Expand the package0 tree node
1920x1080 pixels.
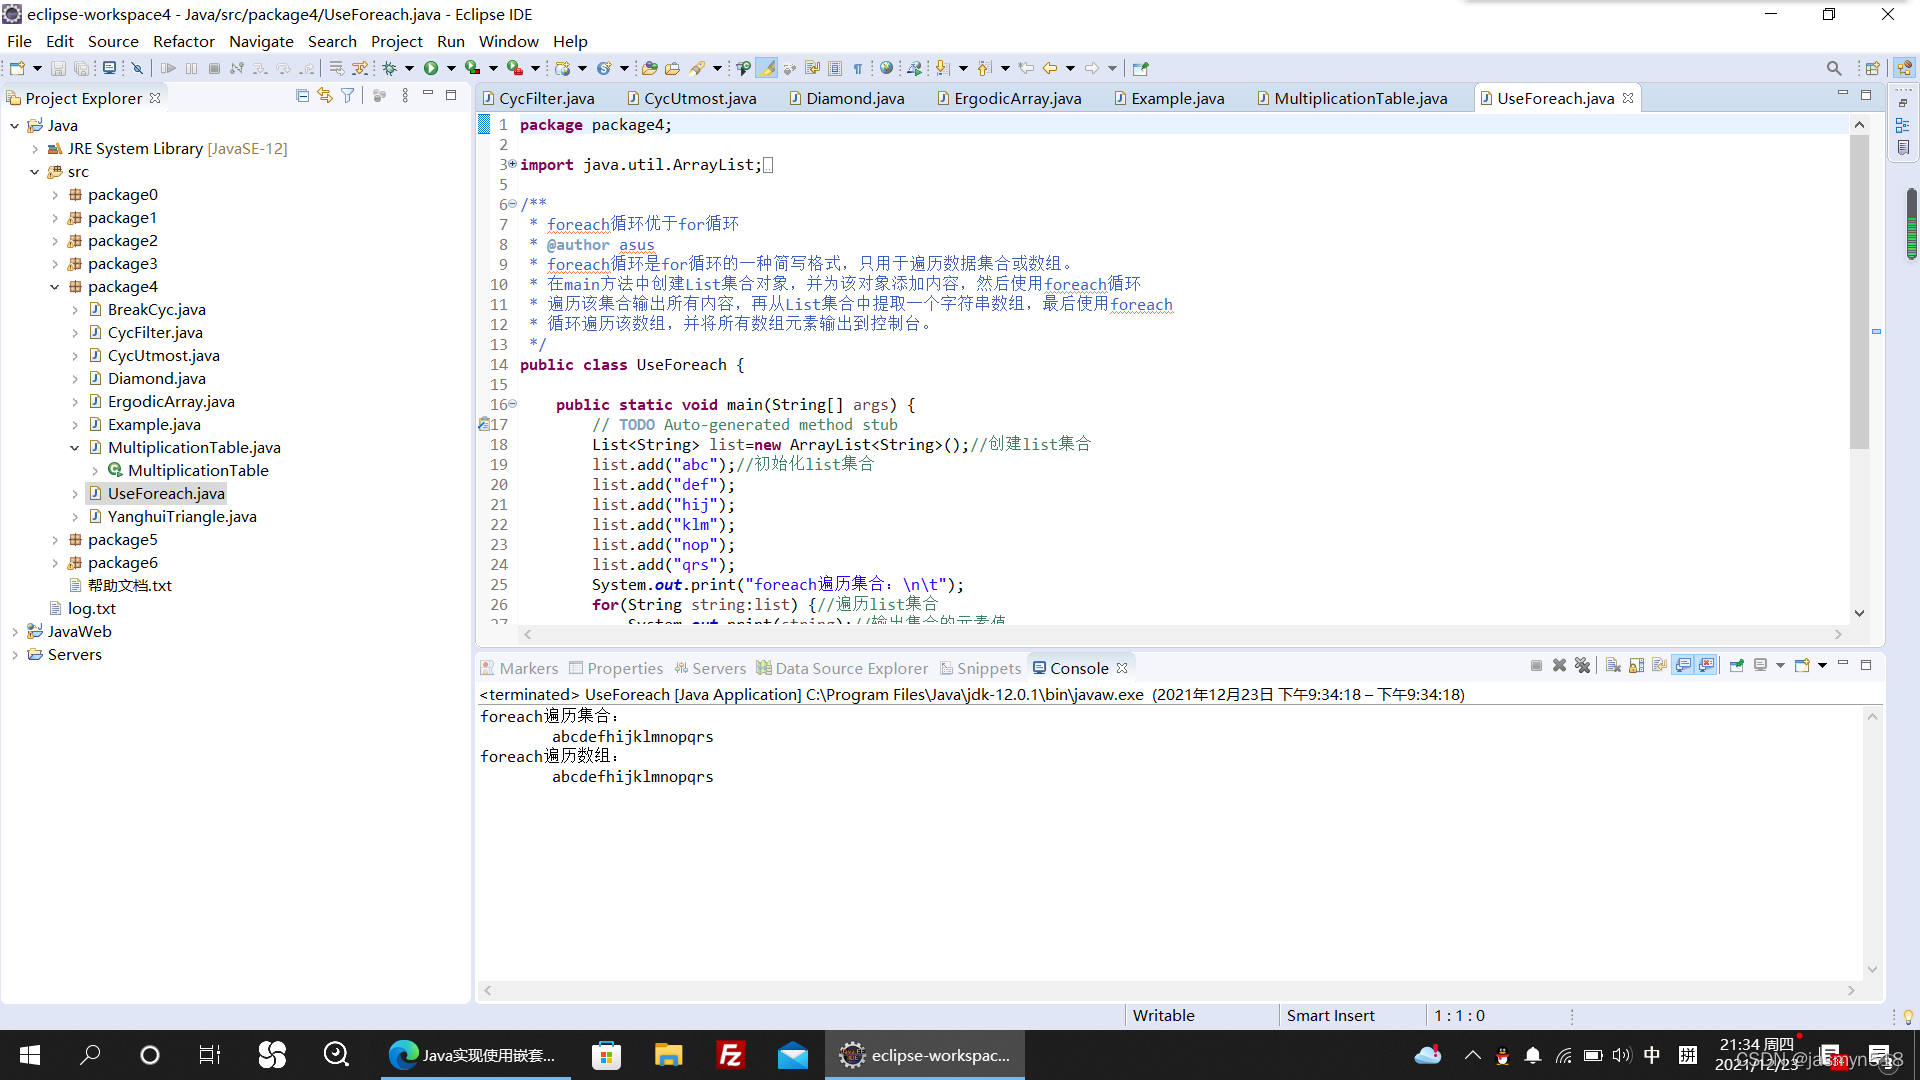pyautogui.click(x=55, y=195)
